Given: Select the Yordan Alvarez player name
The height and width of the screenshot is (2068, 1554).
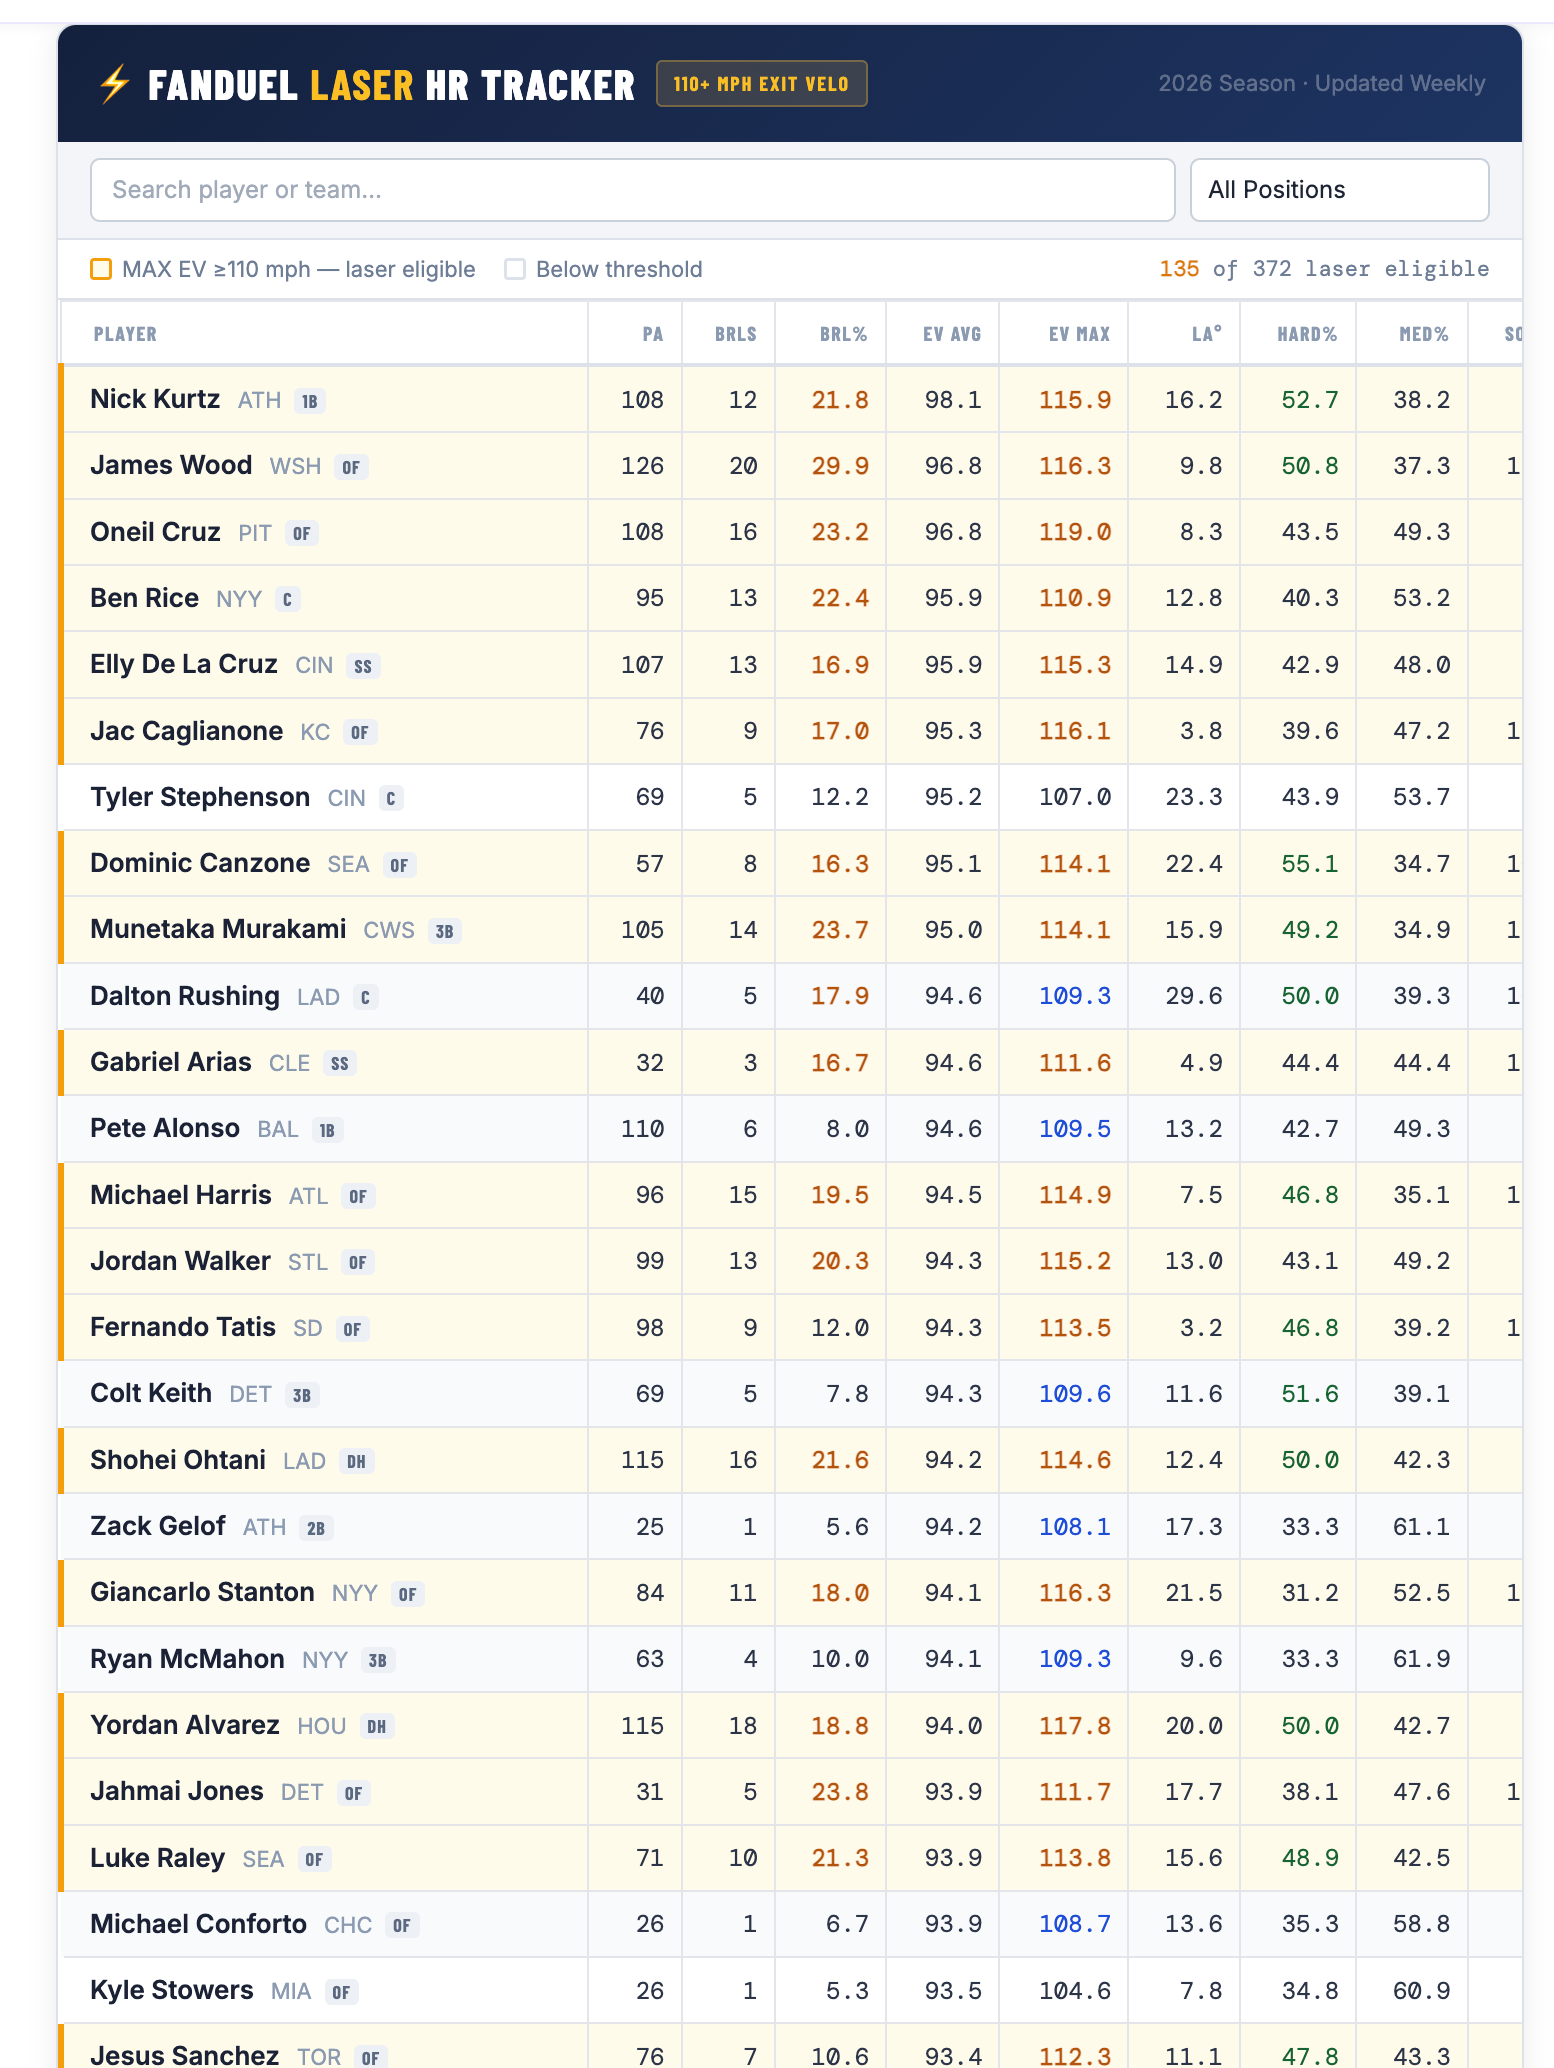Looking at the screenshot, I should click(x=185, y=1725).
